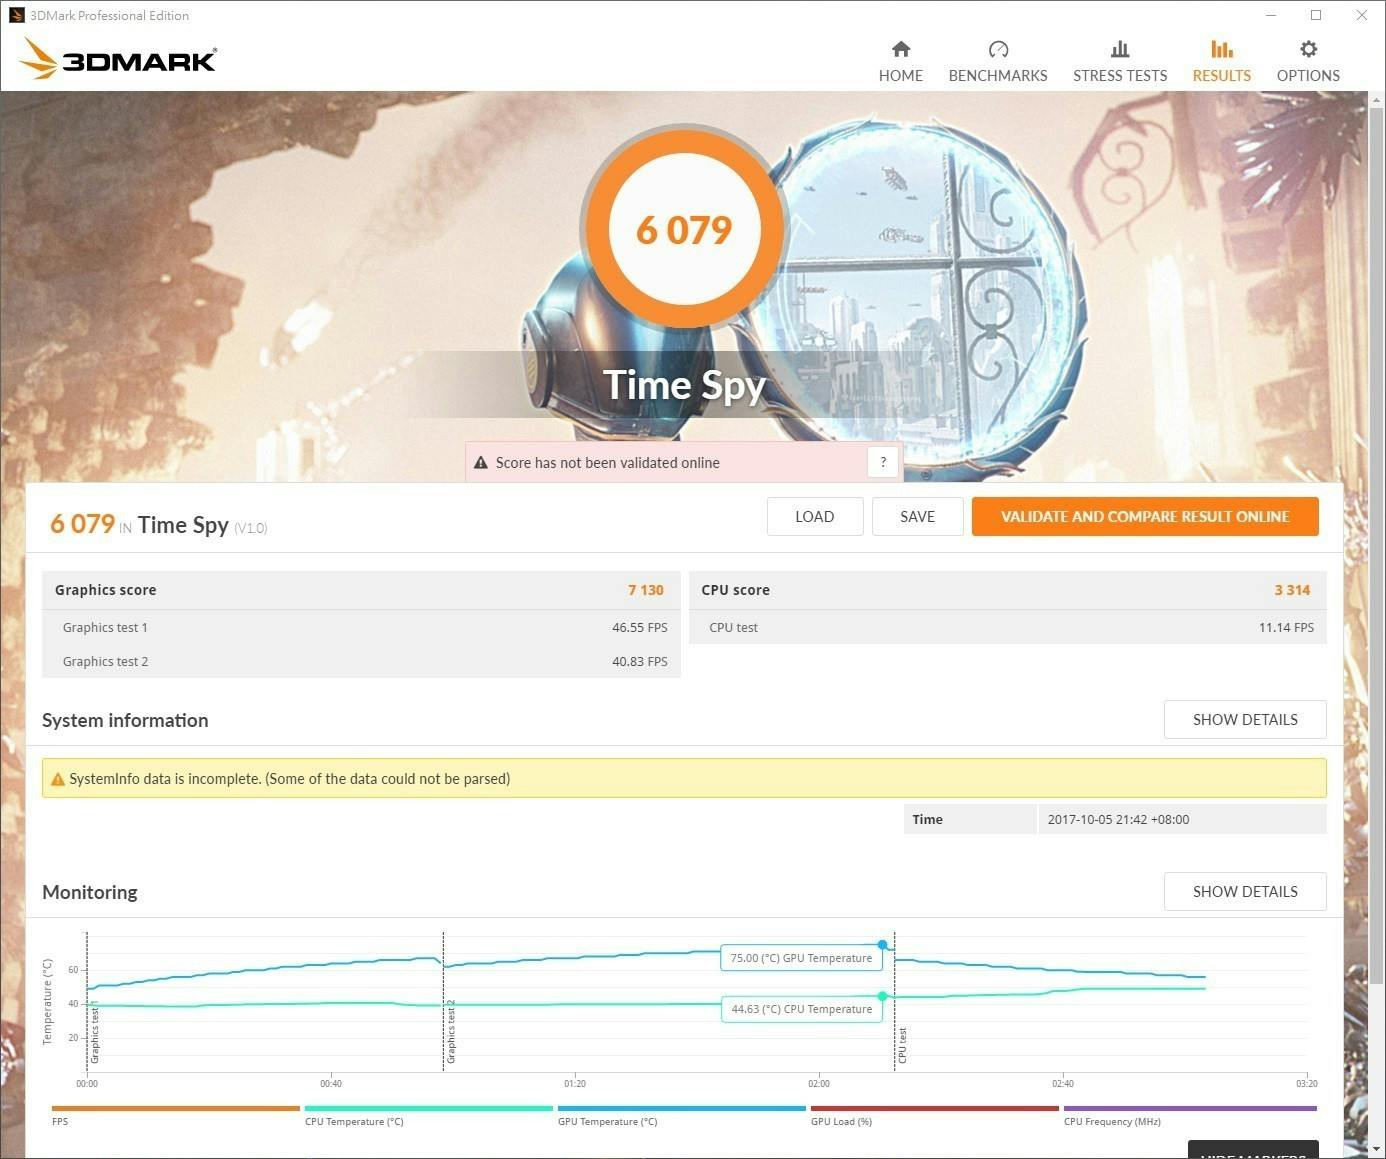Click Validate and Compare Result Online

coord(1145,517)
